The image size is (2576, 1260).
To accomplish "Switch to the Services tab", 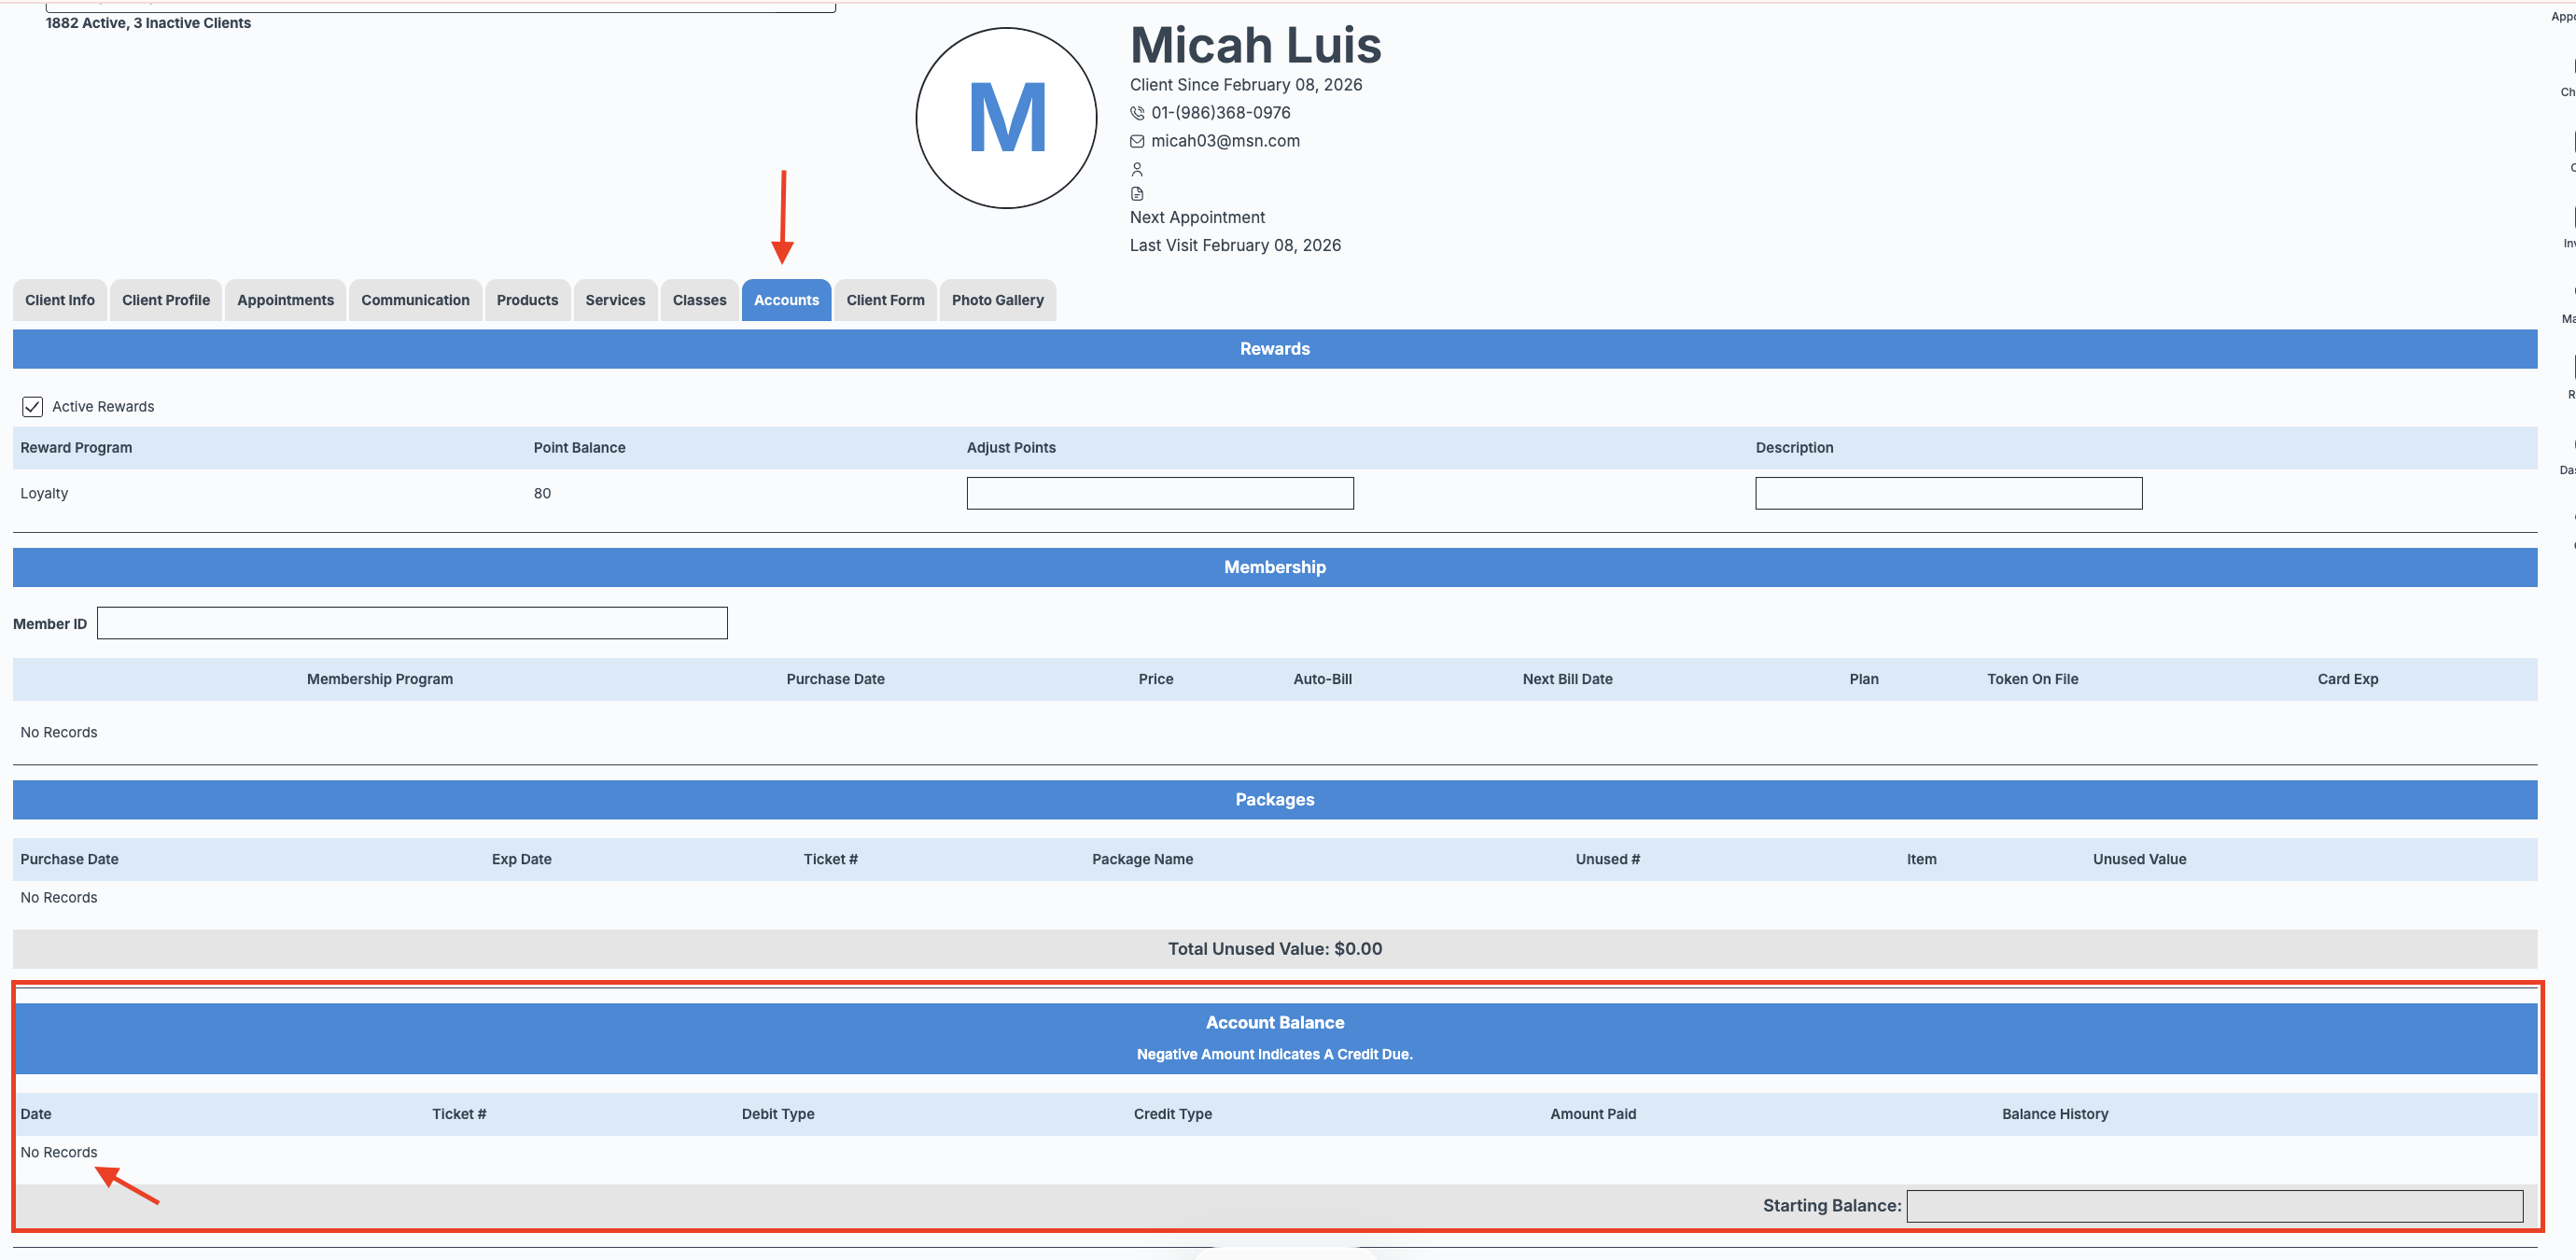I will [615, 300].
